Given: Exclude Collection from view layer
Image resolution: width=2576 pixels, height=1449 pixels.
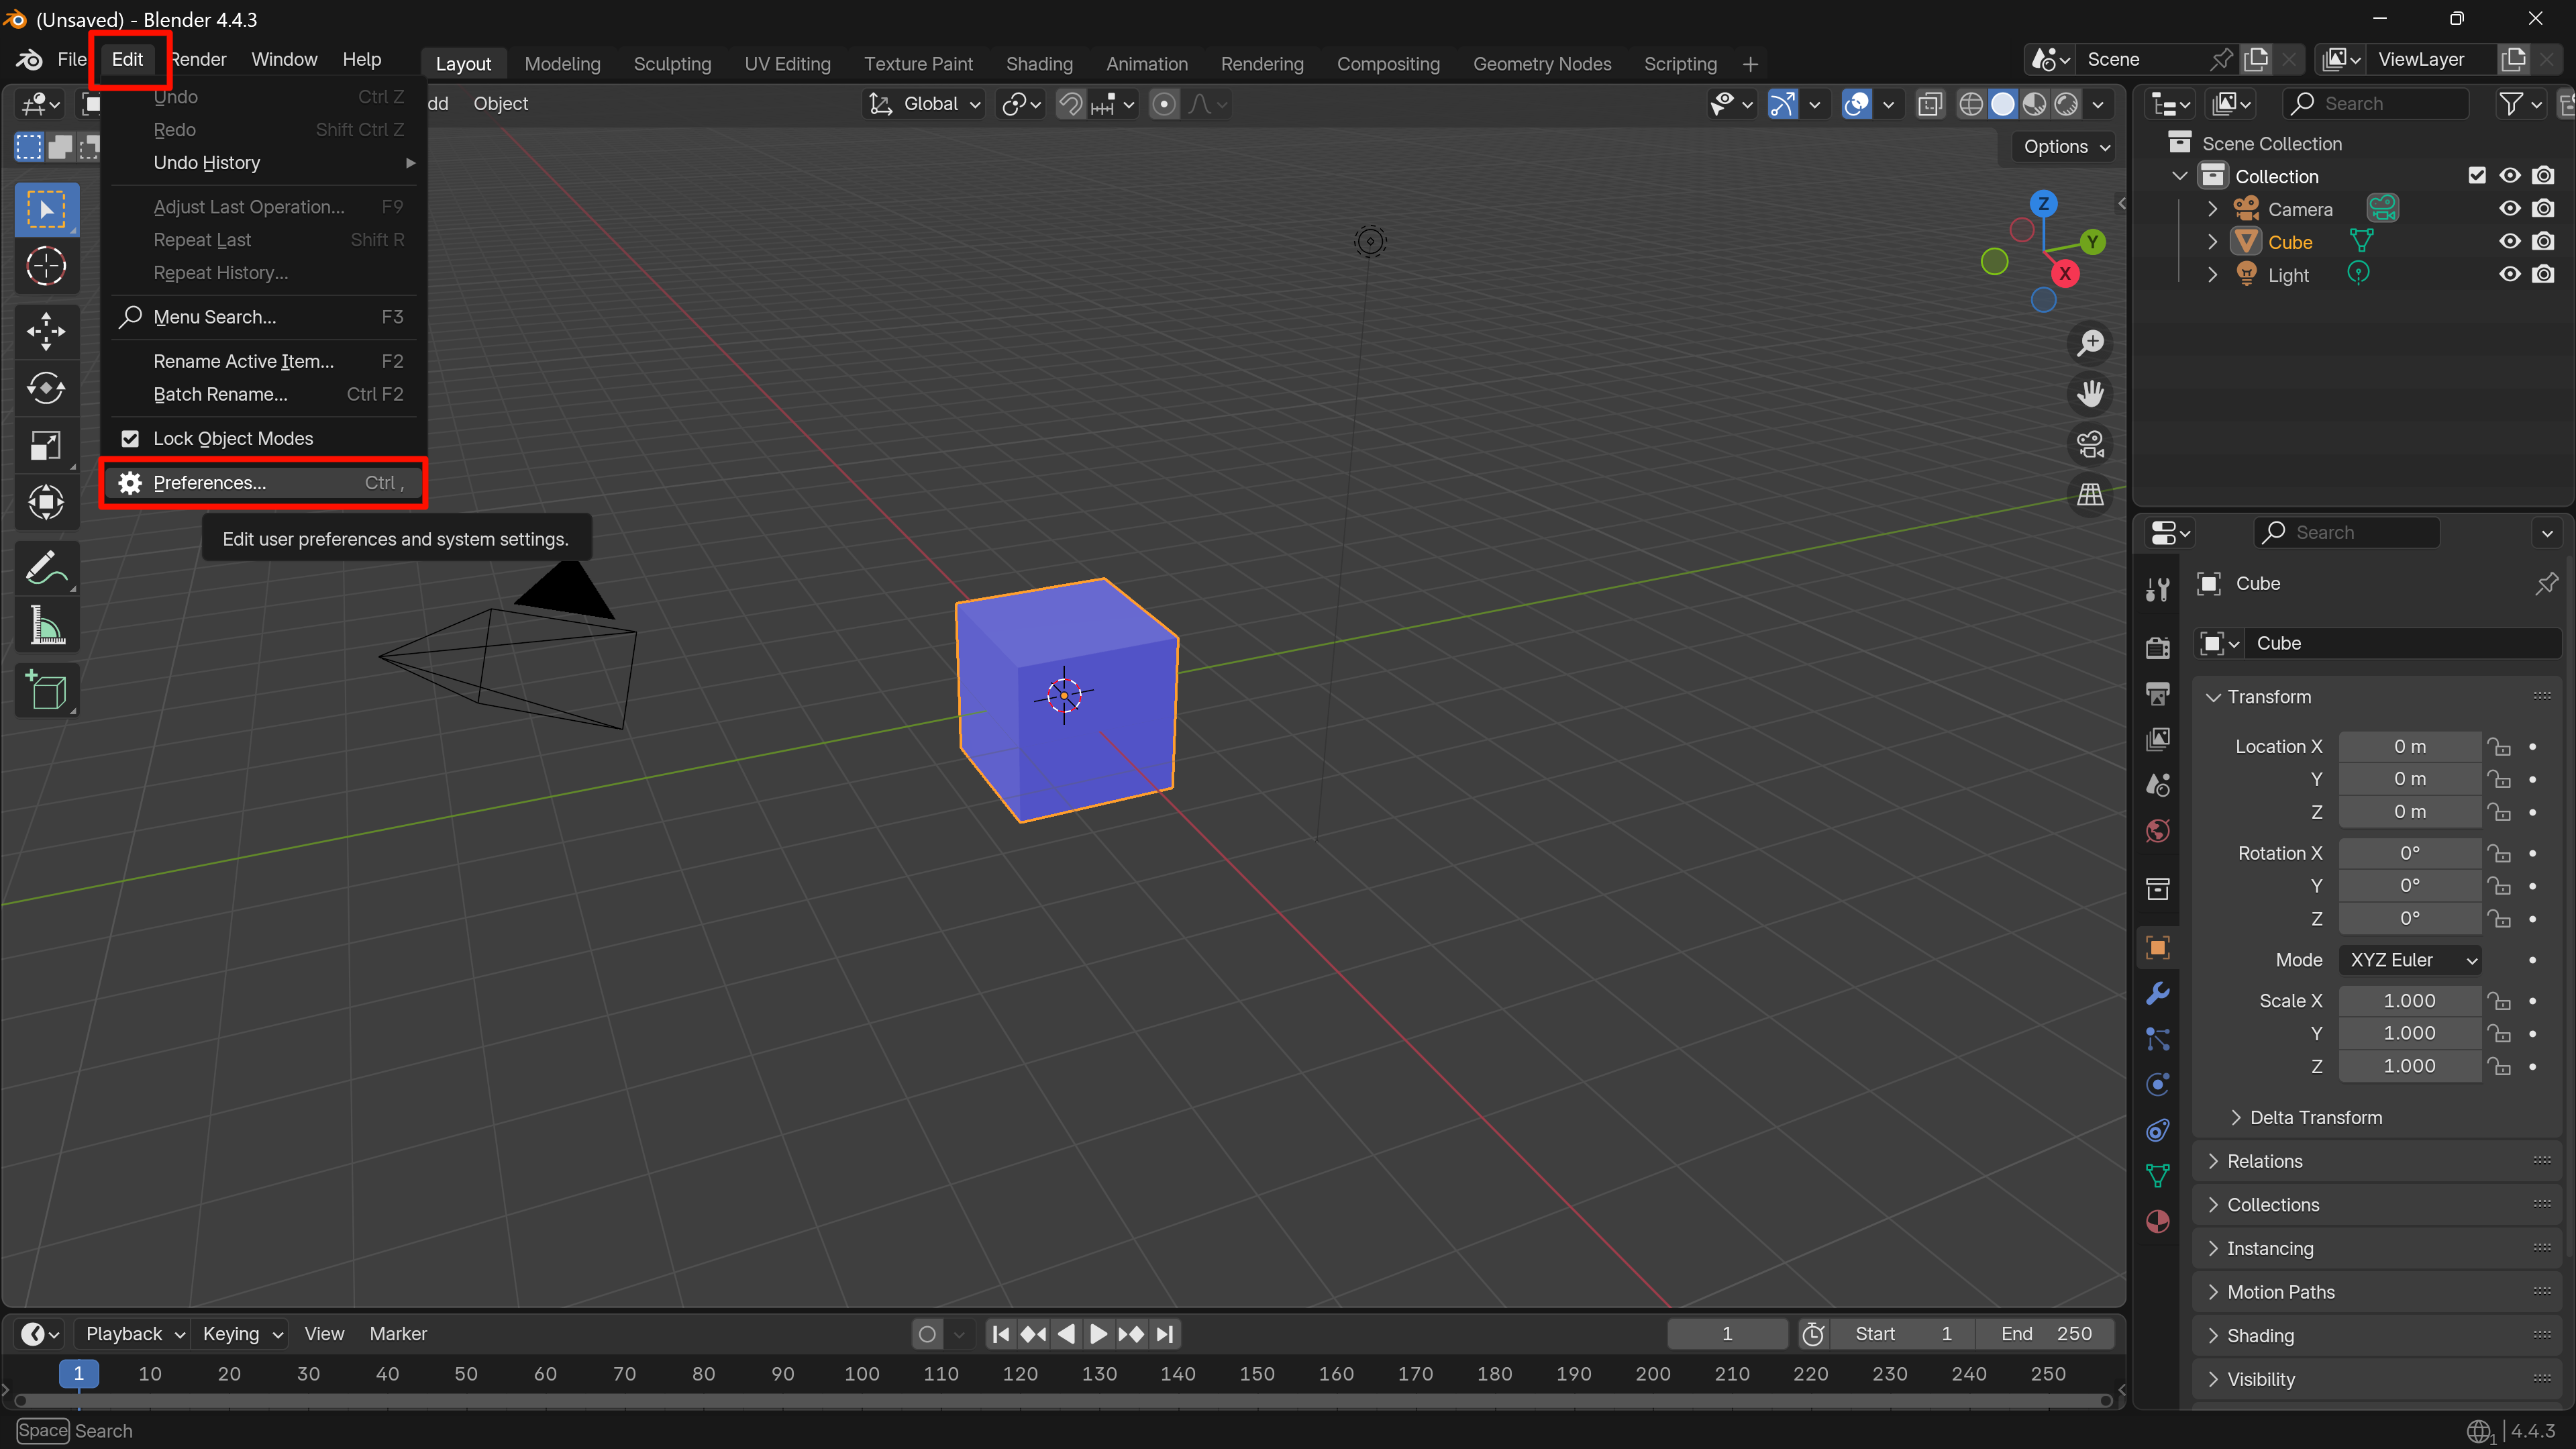Looking at the screenshot, I should pyautogui.click(x=2477, y=176).
